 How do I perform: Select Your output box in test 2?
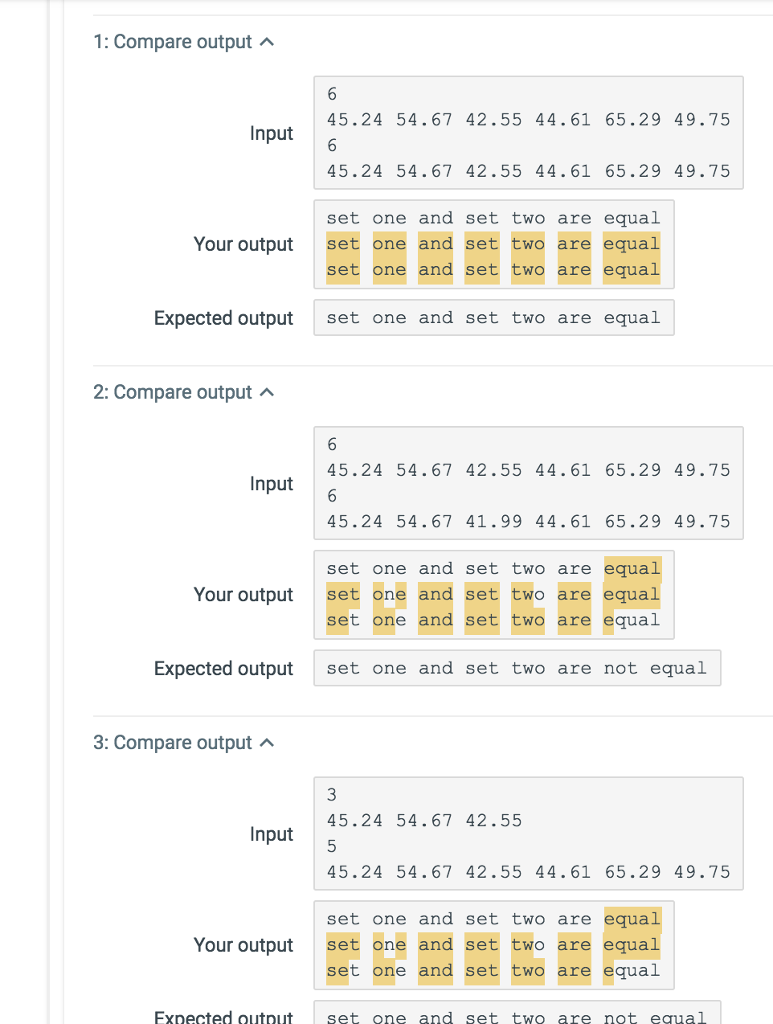click(x=495, y=594)
